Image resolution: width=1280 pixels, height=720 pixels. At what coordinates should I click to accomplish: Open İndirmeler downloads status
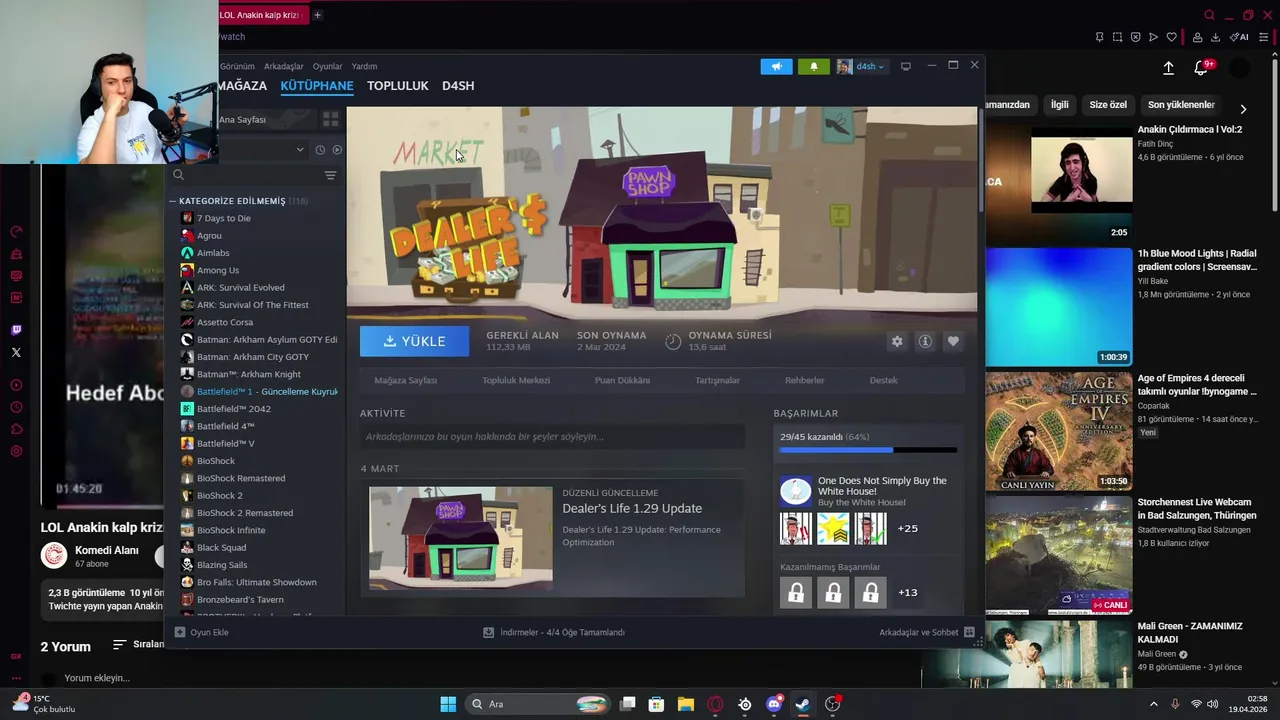pyautogui.click(x=554, y=632)
